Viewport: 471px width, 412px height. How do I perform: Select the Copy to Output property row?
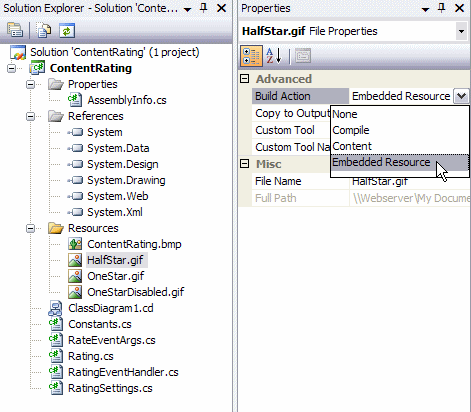tap(293, 113)
